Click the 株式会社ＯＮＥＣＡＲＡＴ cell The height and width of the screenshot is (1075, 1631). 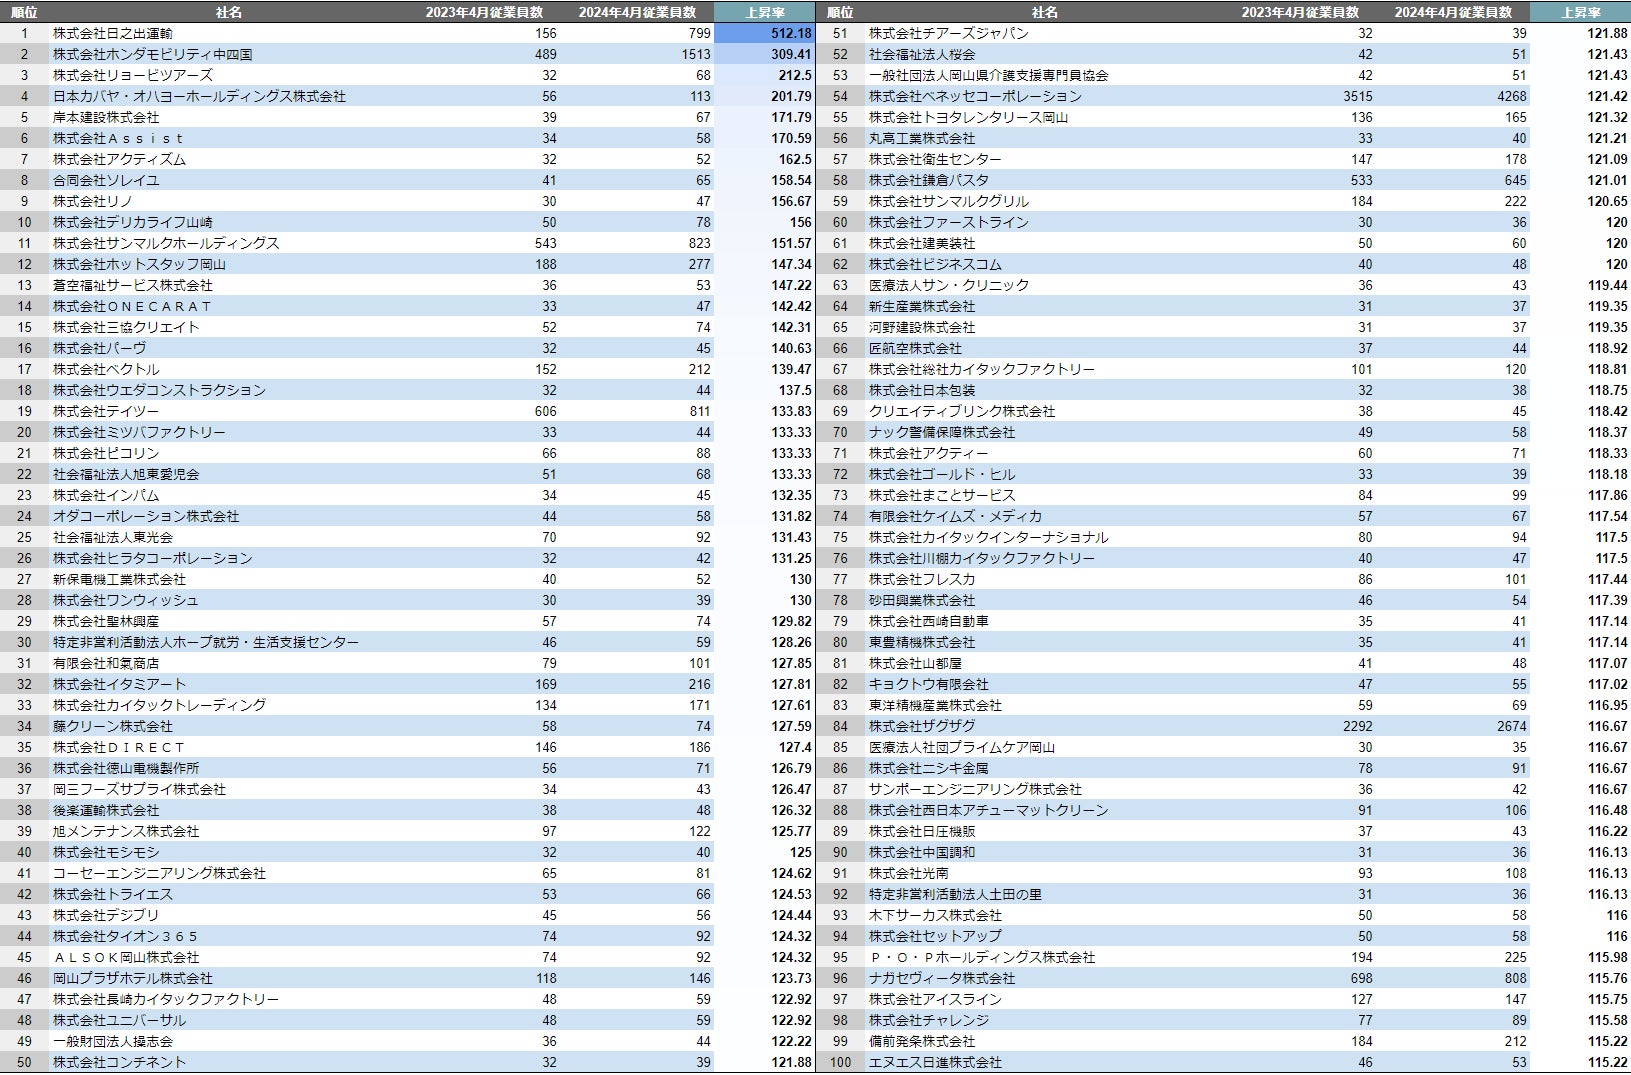[x=133, y=306]
